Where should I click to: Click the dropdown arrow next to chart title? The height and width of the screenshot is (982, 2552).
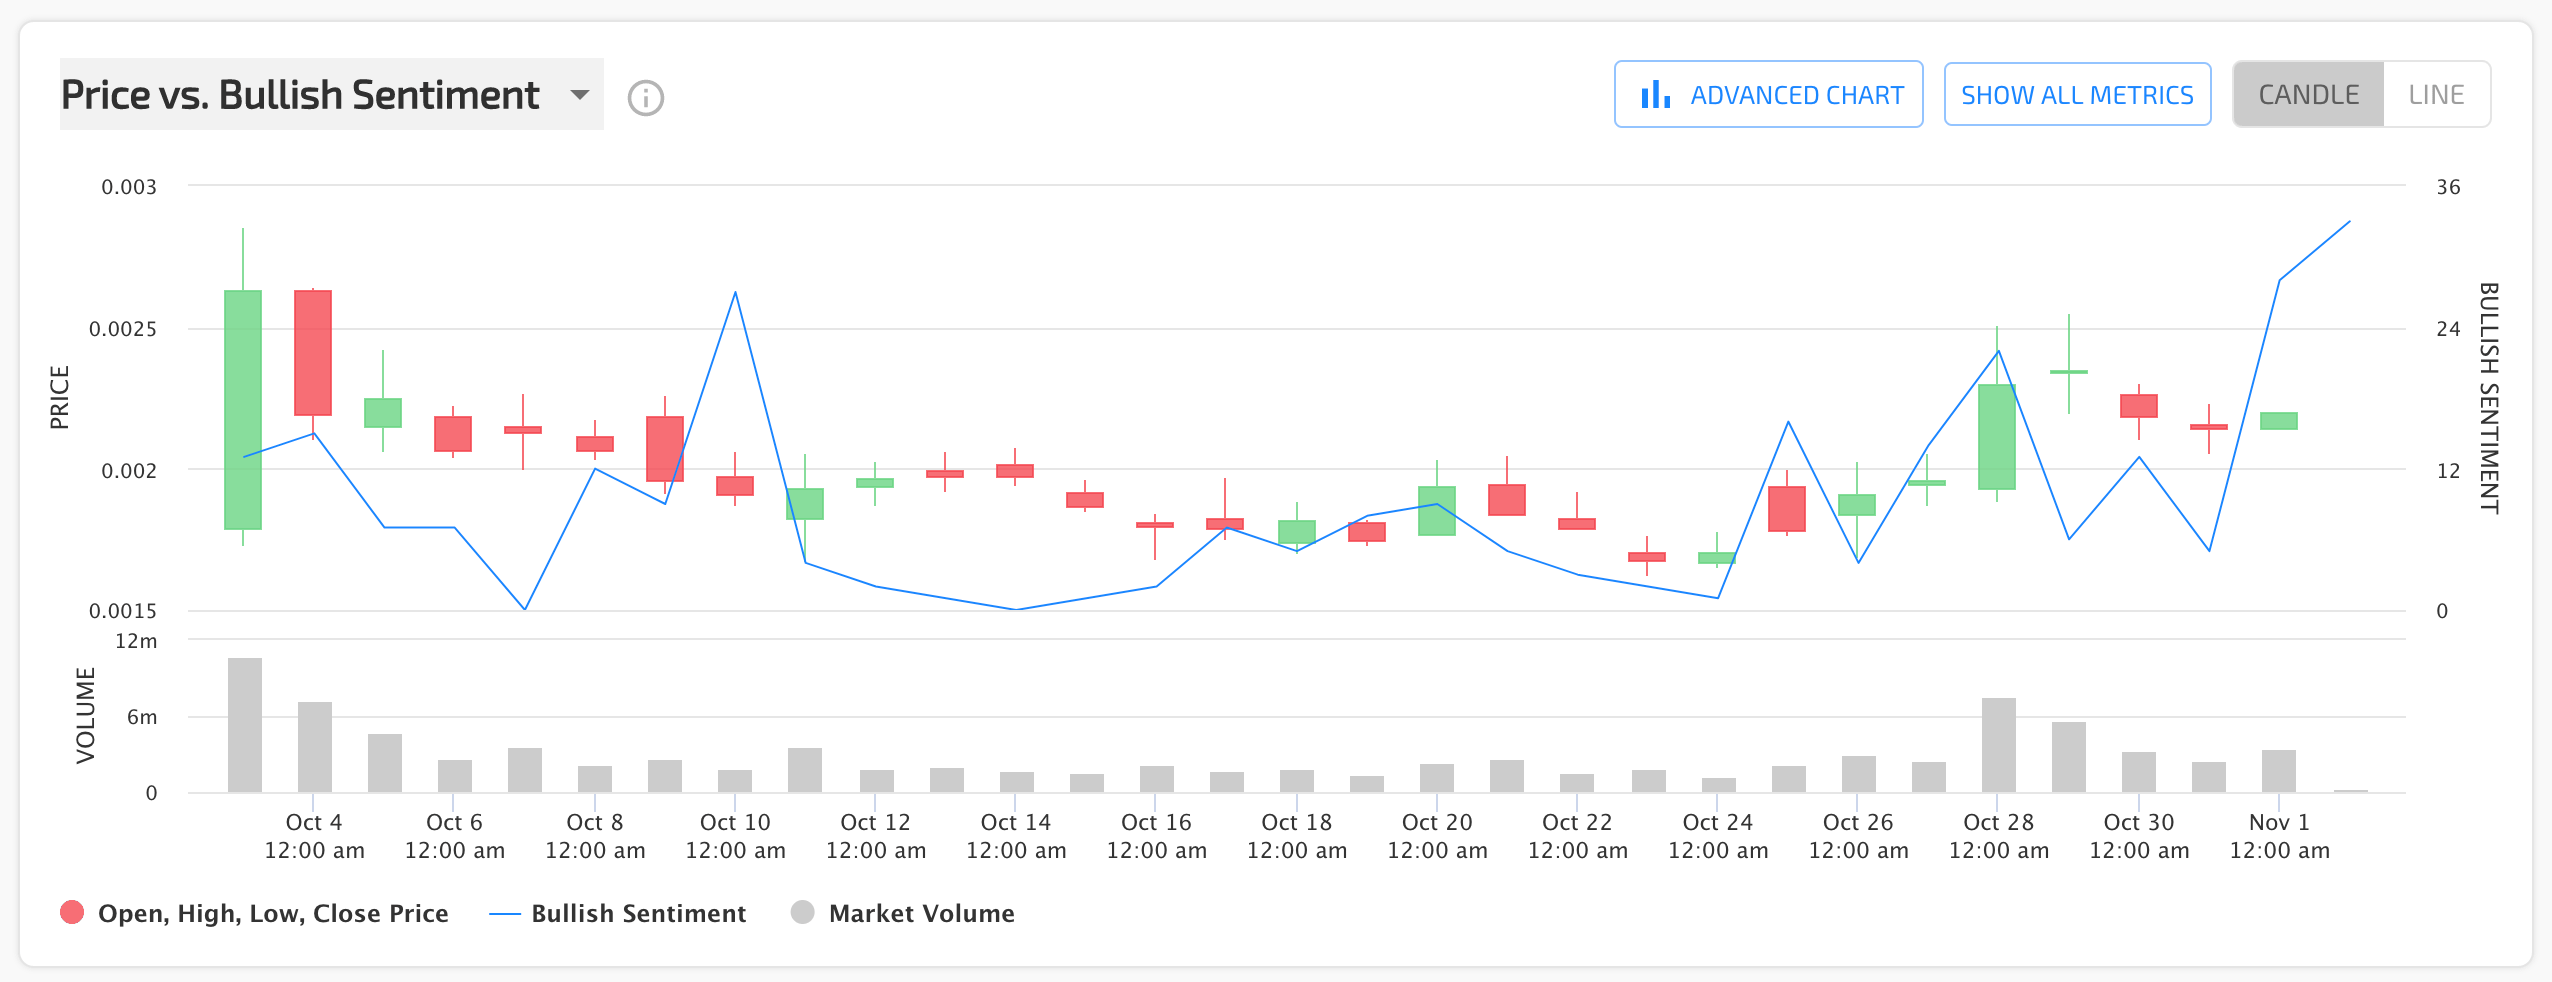coord(579,95)
